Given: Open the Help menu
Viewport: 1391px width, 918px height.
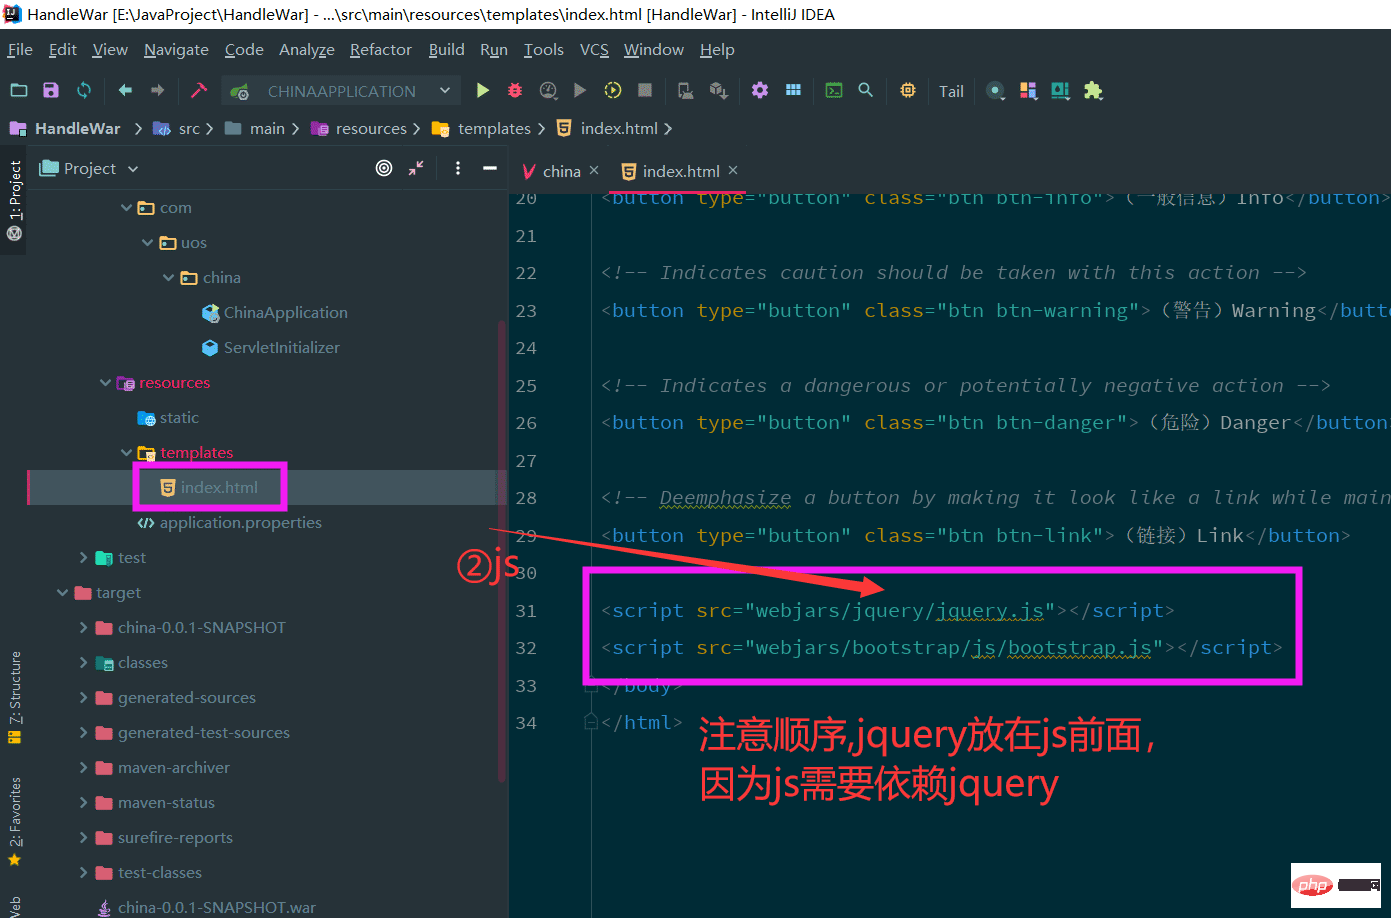Looking at the screenshot, I should [x=717, y=49].
